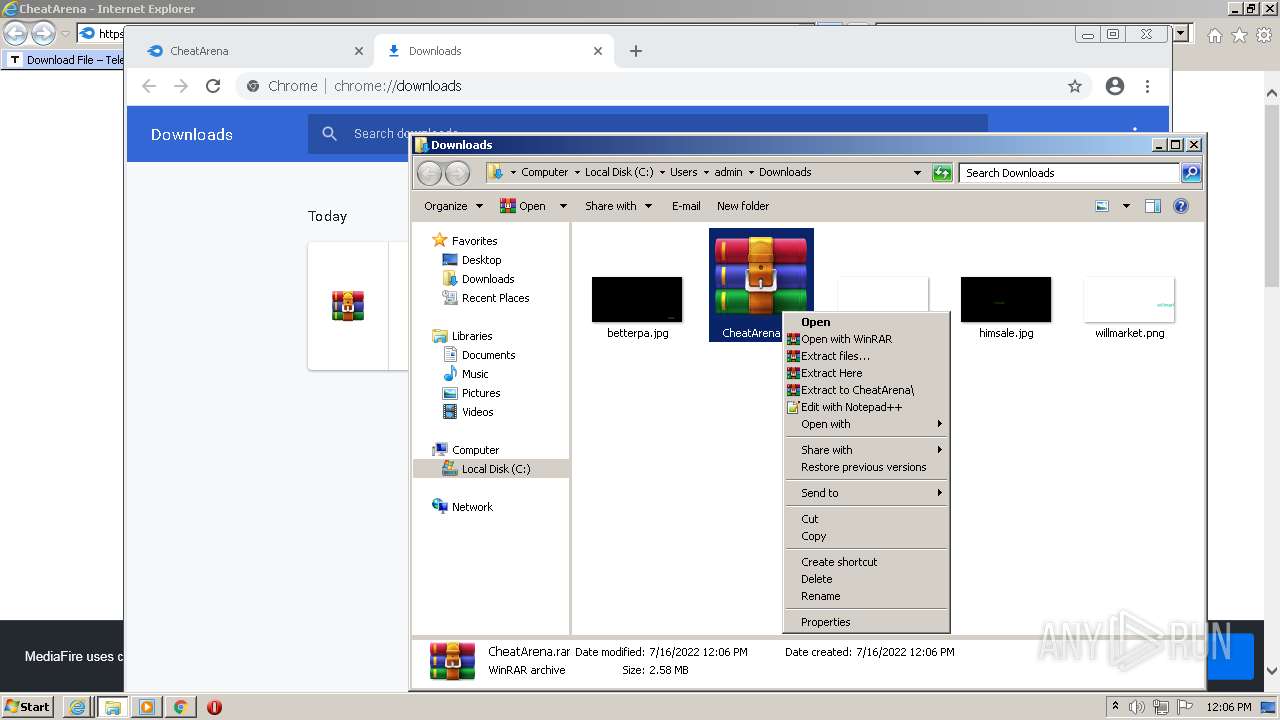Open Chrome three-dot menu
Image resolution: width=1280 pixels, height=720 pixels.
tap(1147, 86)
